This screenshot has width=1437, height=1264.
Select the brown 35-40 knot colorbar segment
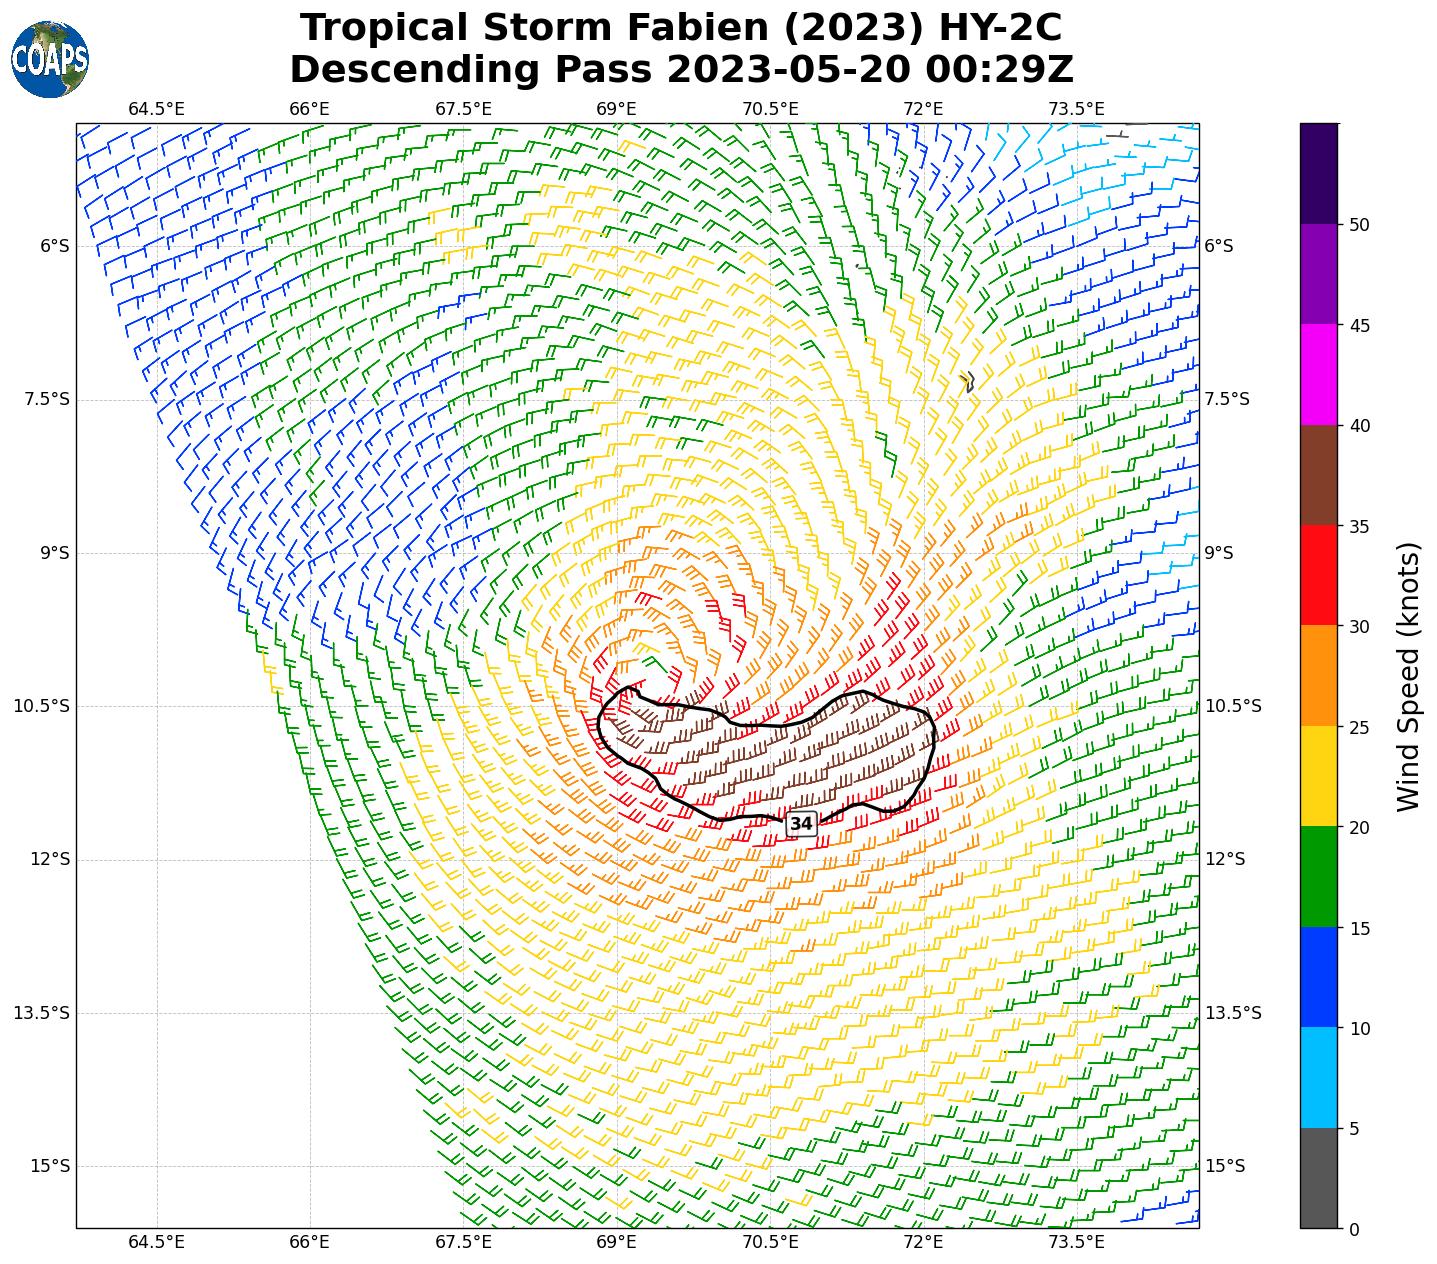[1318, 475]
